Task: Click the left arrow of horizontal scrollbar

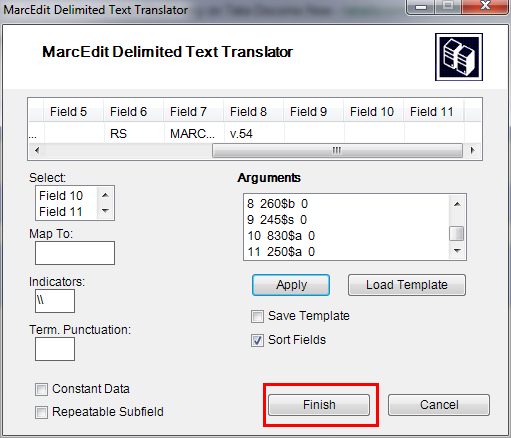Action: (x=37, y=150)
